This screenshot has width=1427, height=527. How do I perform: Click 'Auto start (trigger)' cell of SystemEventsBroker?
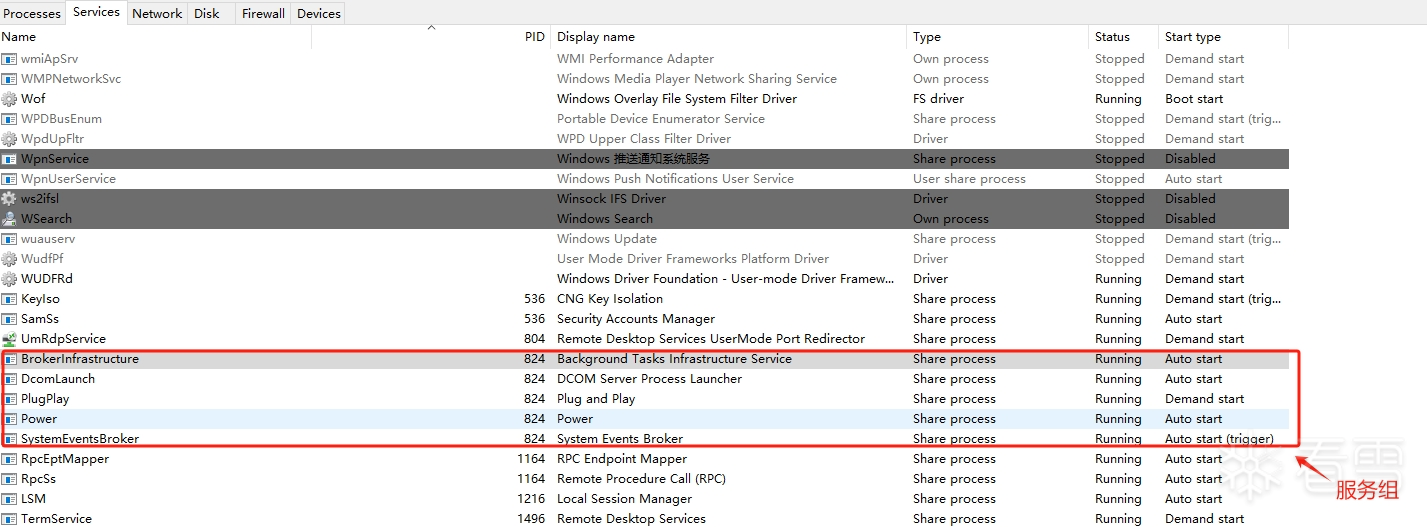tap(1219, 439)
